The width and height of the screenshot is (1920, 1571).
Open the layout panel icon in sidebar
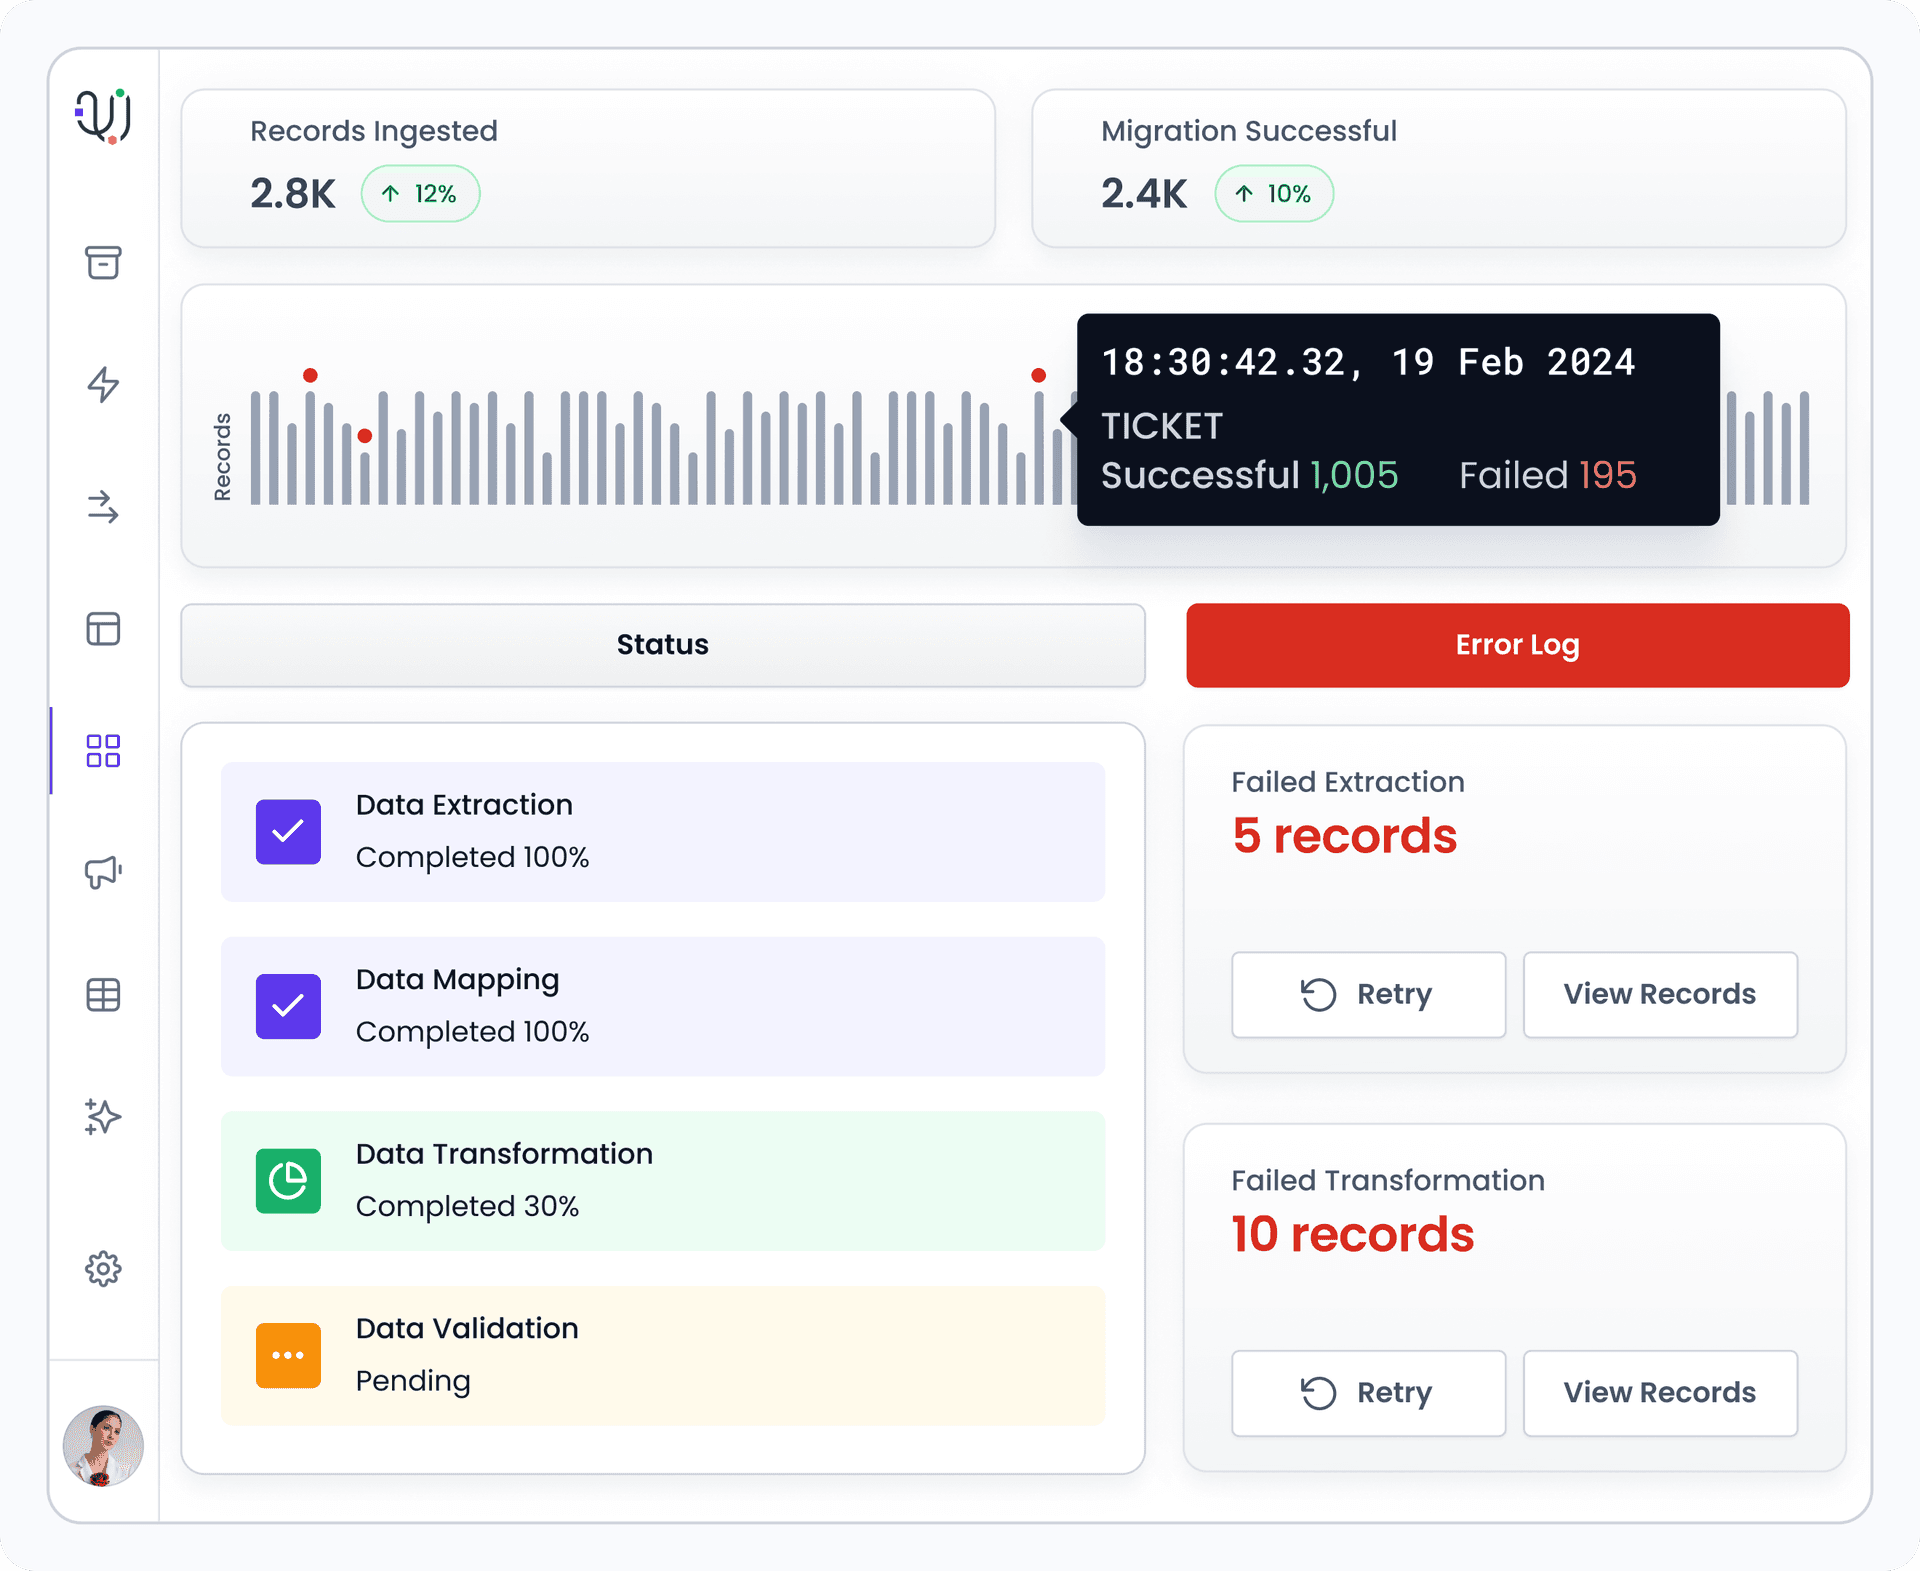pos(103,630)
